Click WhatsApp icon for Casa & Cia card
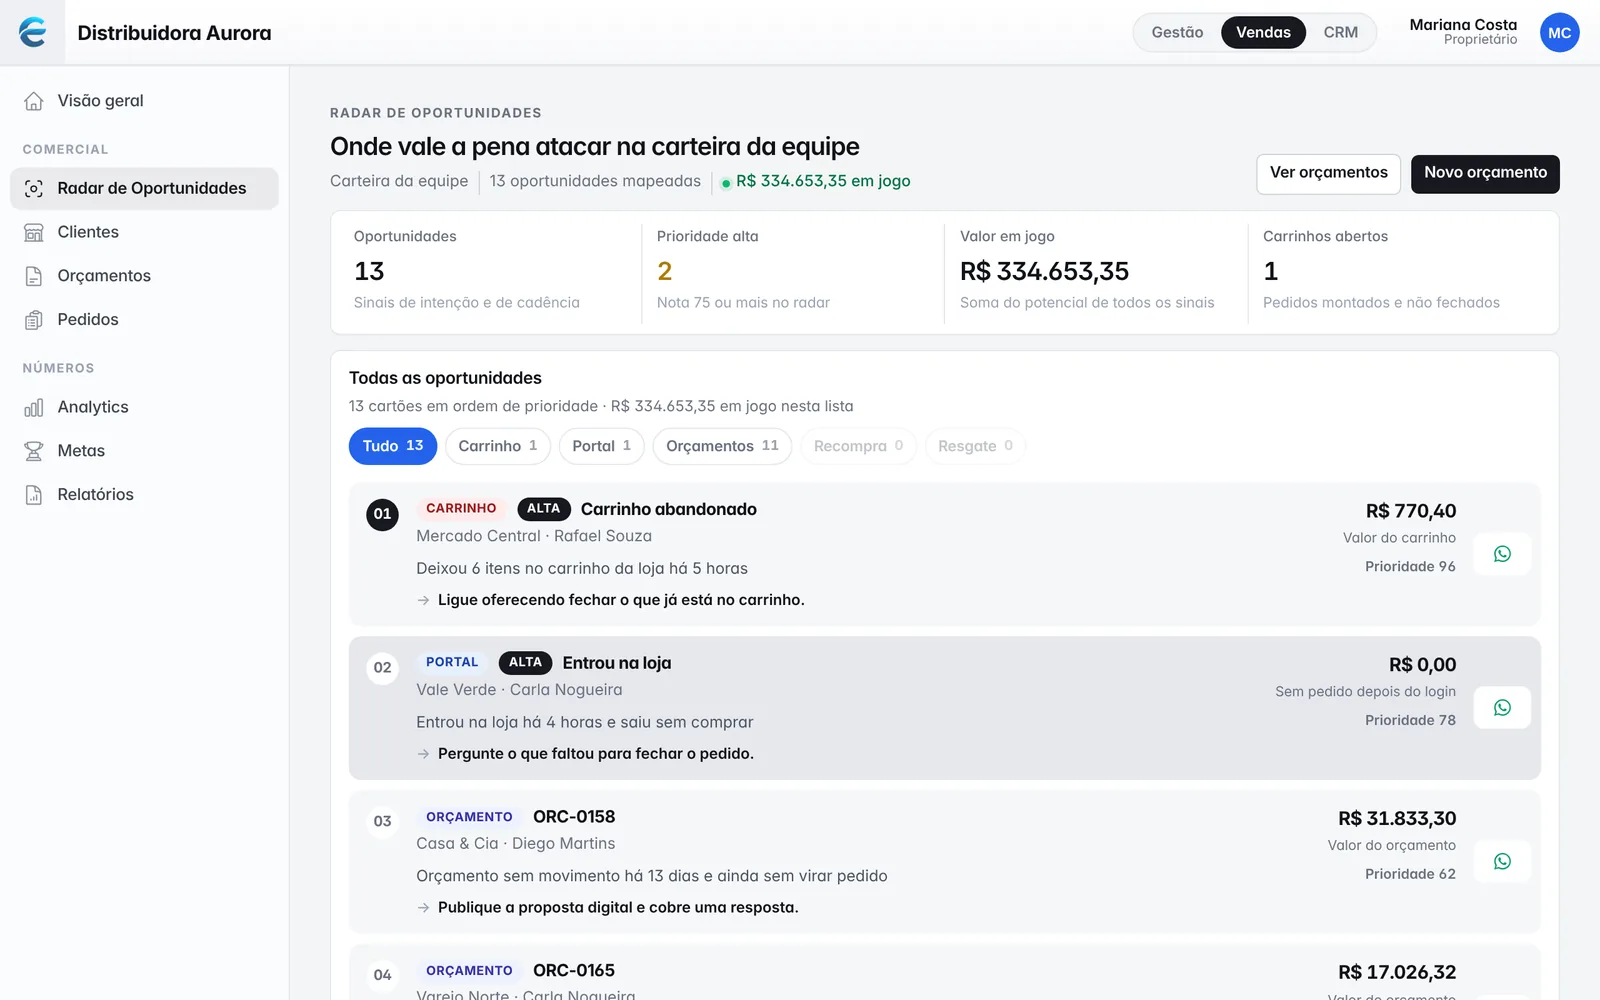Screen dimensions: 1600x1000 (1502, 862)
